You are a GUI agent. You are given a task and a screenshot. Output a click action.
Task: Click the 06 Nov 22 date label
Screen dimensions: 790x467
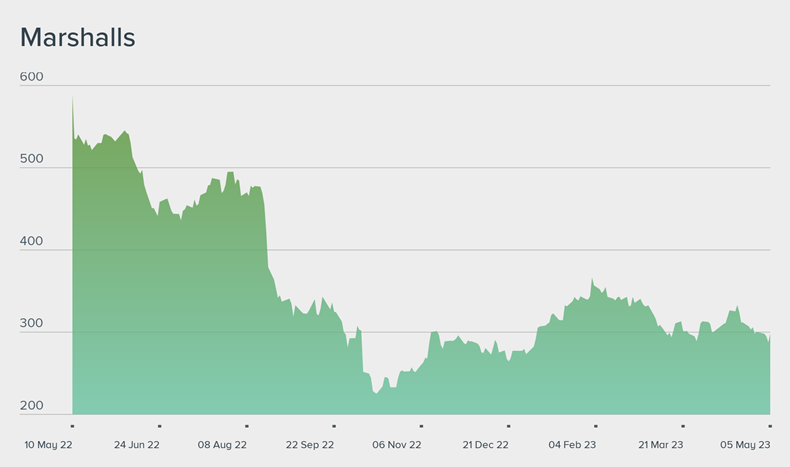[x=397, y=444]
